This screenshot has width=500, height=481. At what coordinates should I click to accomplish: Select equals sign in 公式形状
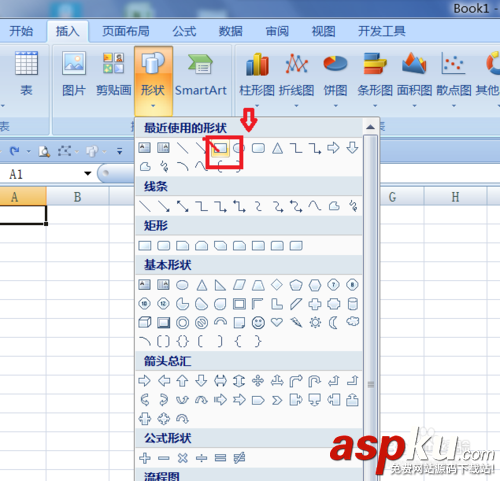220,458
